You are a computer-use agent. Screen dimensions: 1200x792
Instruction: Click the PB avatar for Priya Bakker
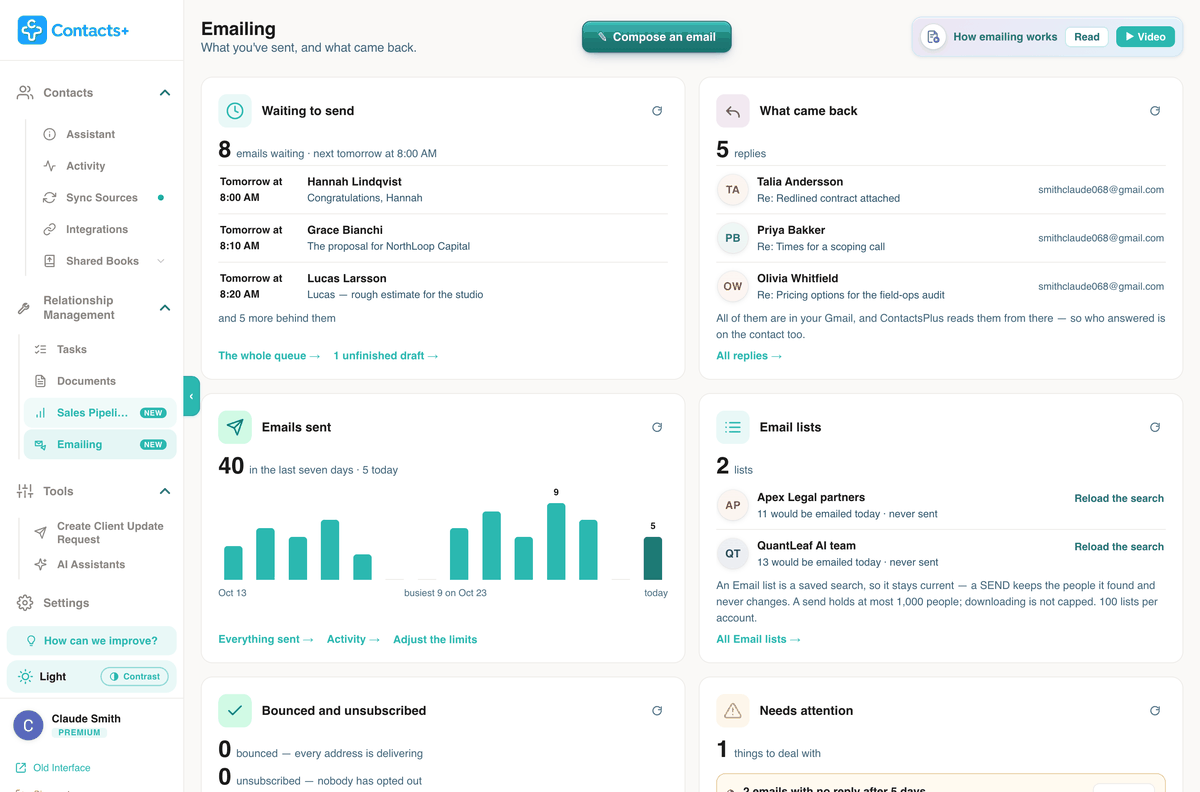pos(733,238)
